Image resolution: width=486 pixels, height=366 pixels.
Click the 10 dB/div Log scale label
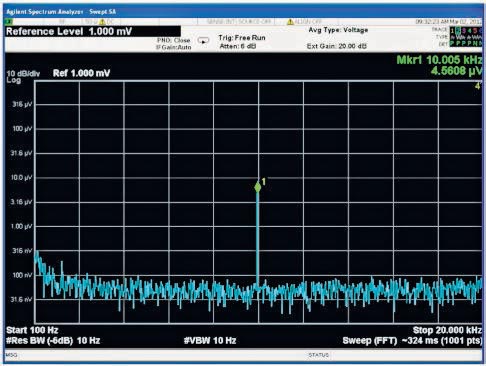(x=23, y=77)
